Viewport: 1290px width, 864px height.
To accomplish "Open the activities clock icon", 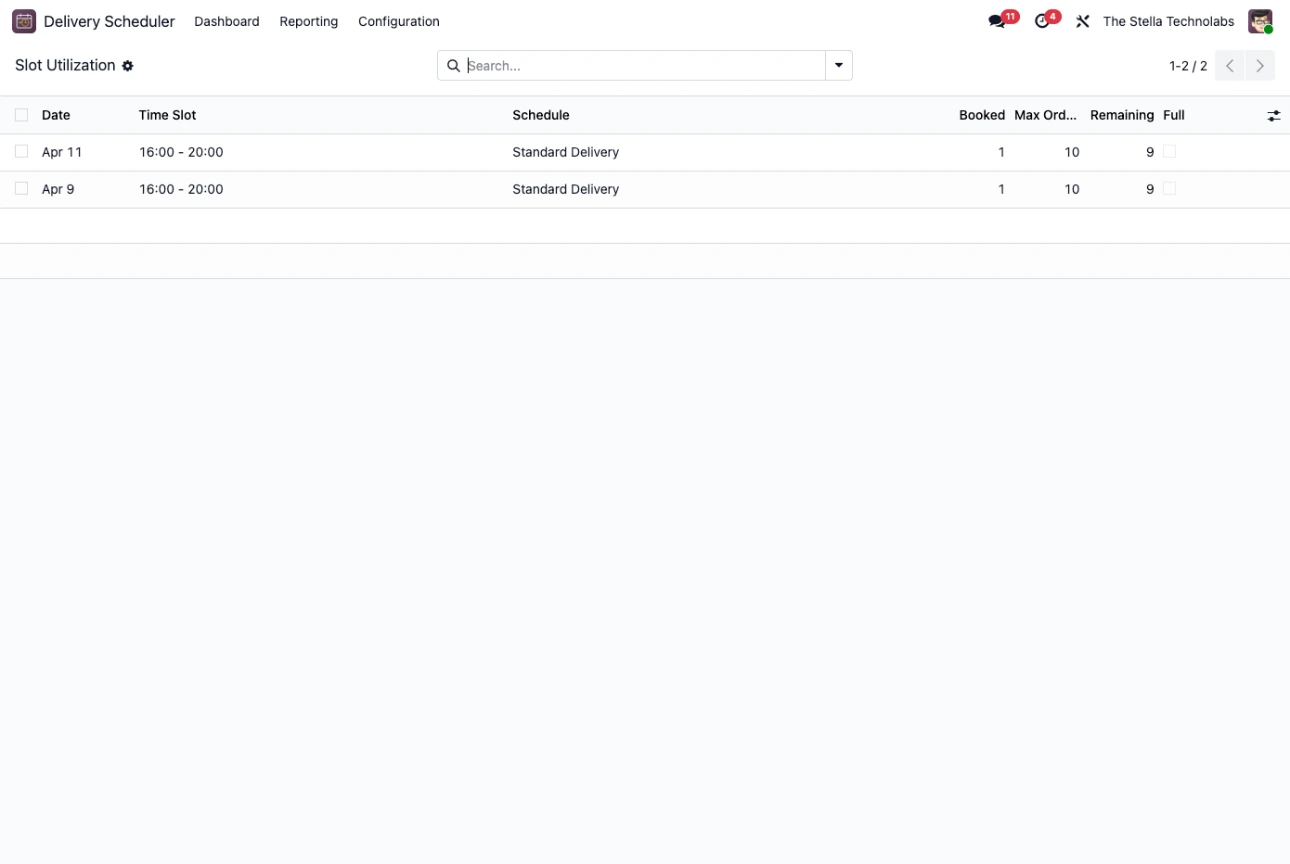I will (1042, 21).
